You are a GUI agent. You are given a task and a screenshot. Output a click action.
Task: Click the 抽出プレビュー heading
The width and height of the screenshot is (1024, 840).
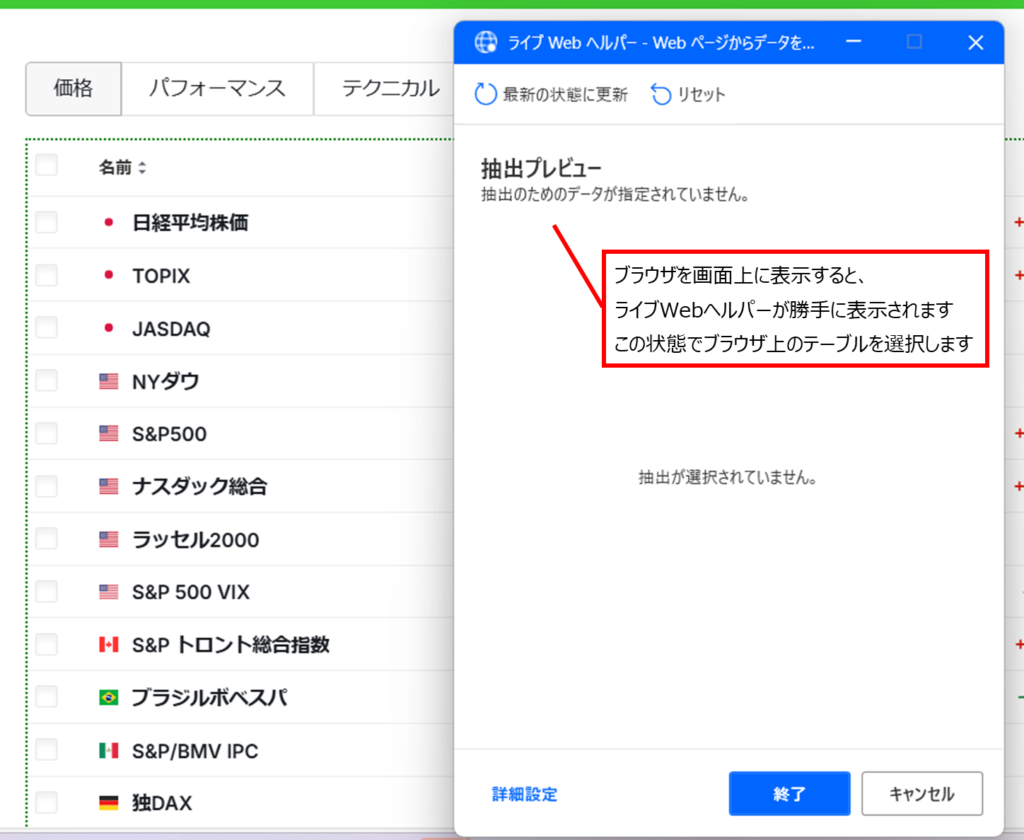click(541, 169)
